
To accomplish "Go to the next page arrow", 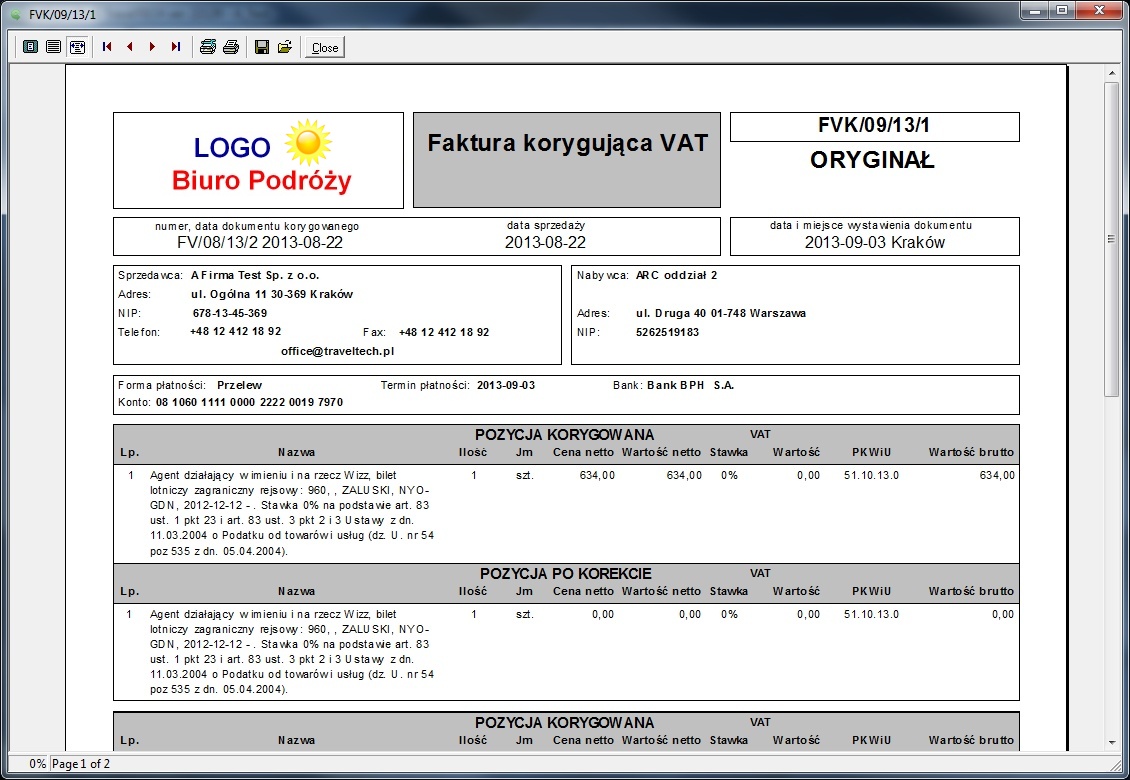I will (x=152, y=47).
